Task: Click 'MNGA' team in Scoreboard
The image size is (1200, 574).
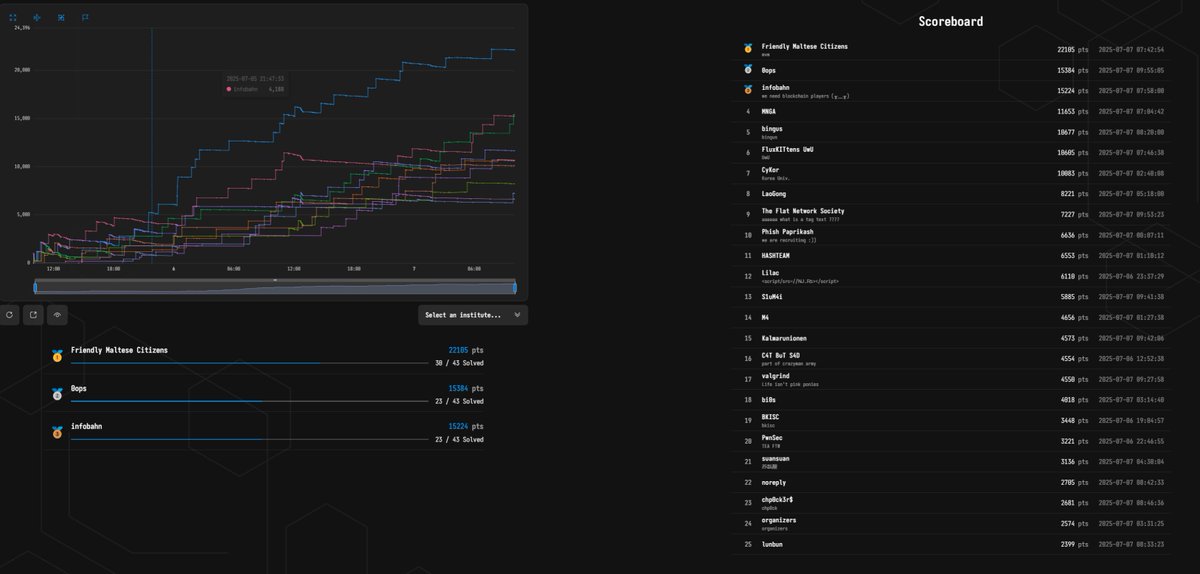Action: (x=769, y=111)
